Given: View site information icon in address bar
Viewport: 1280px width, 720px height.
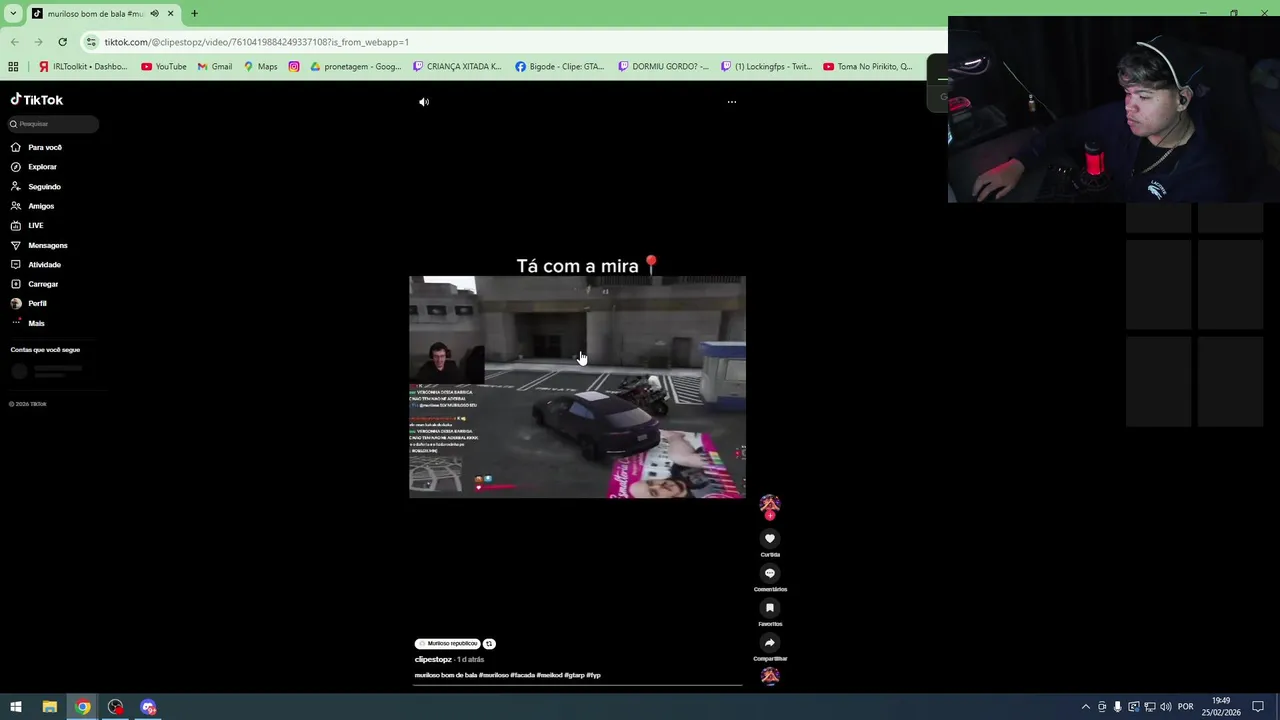Looking at the screenshot, I should (x=91, y=42).
